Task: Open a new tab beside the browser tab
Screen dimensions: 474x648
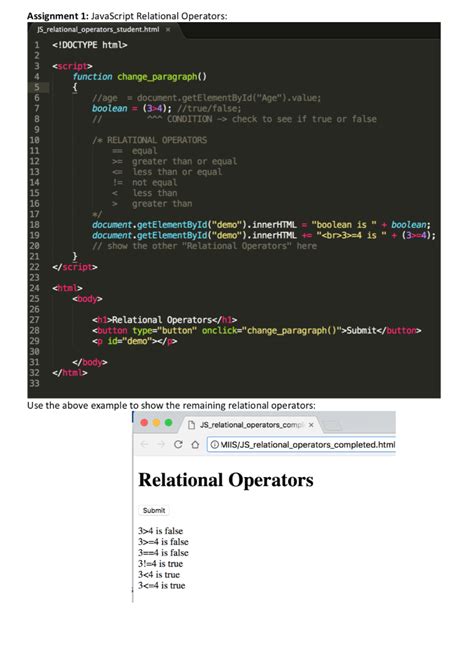Action: point(333,425)
